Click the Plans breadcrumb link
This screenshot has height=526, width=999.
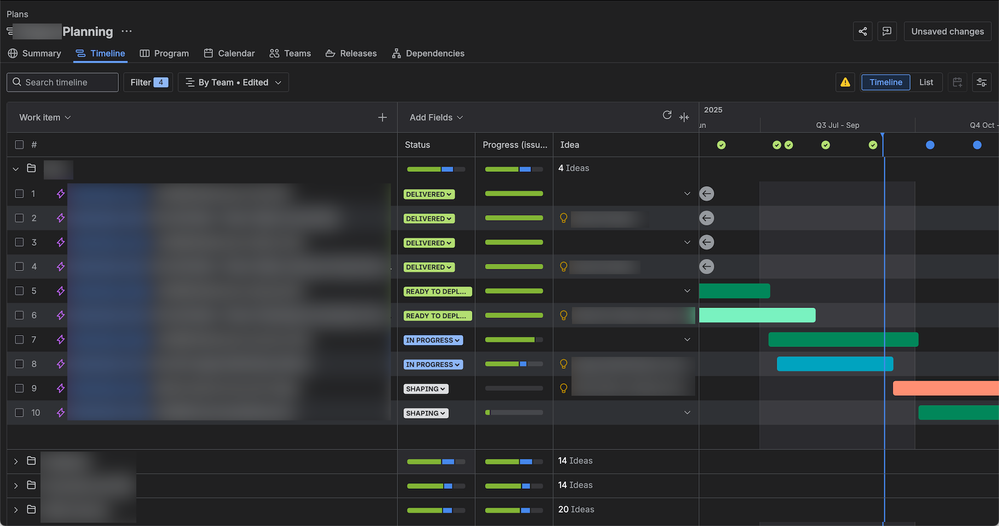pos(17,14)
